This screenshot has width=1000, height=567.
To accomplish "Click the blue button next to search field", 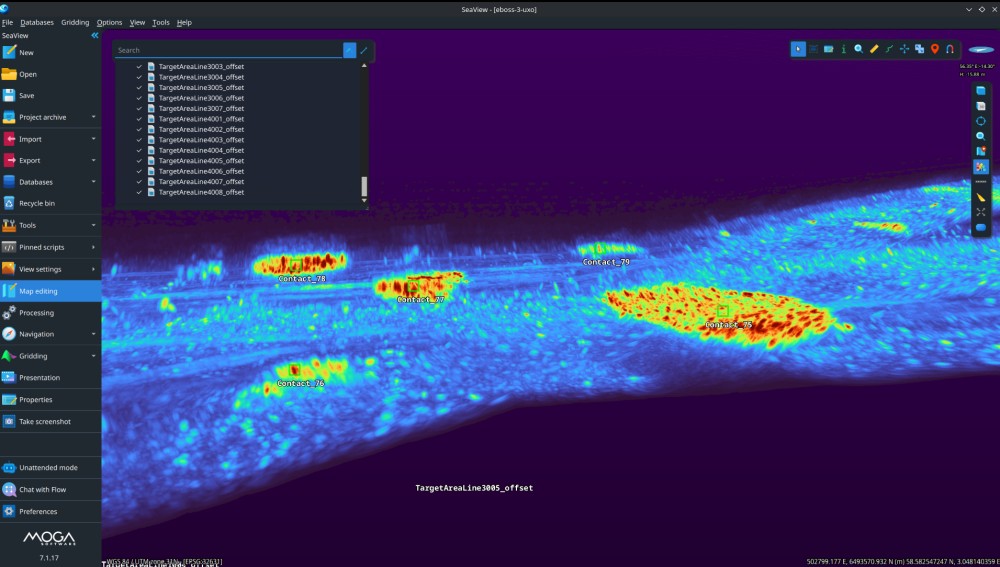I will tap(349, 50).
